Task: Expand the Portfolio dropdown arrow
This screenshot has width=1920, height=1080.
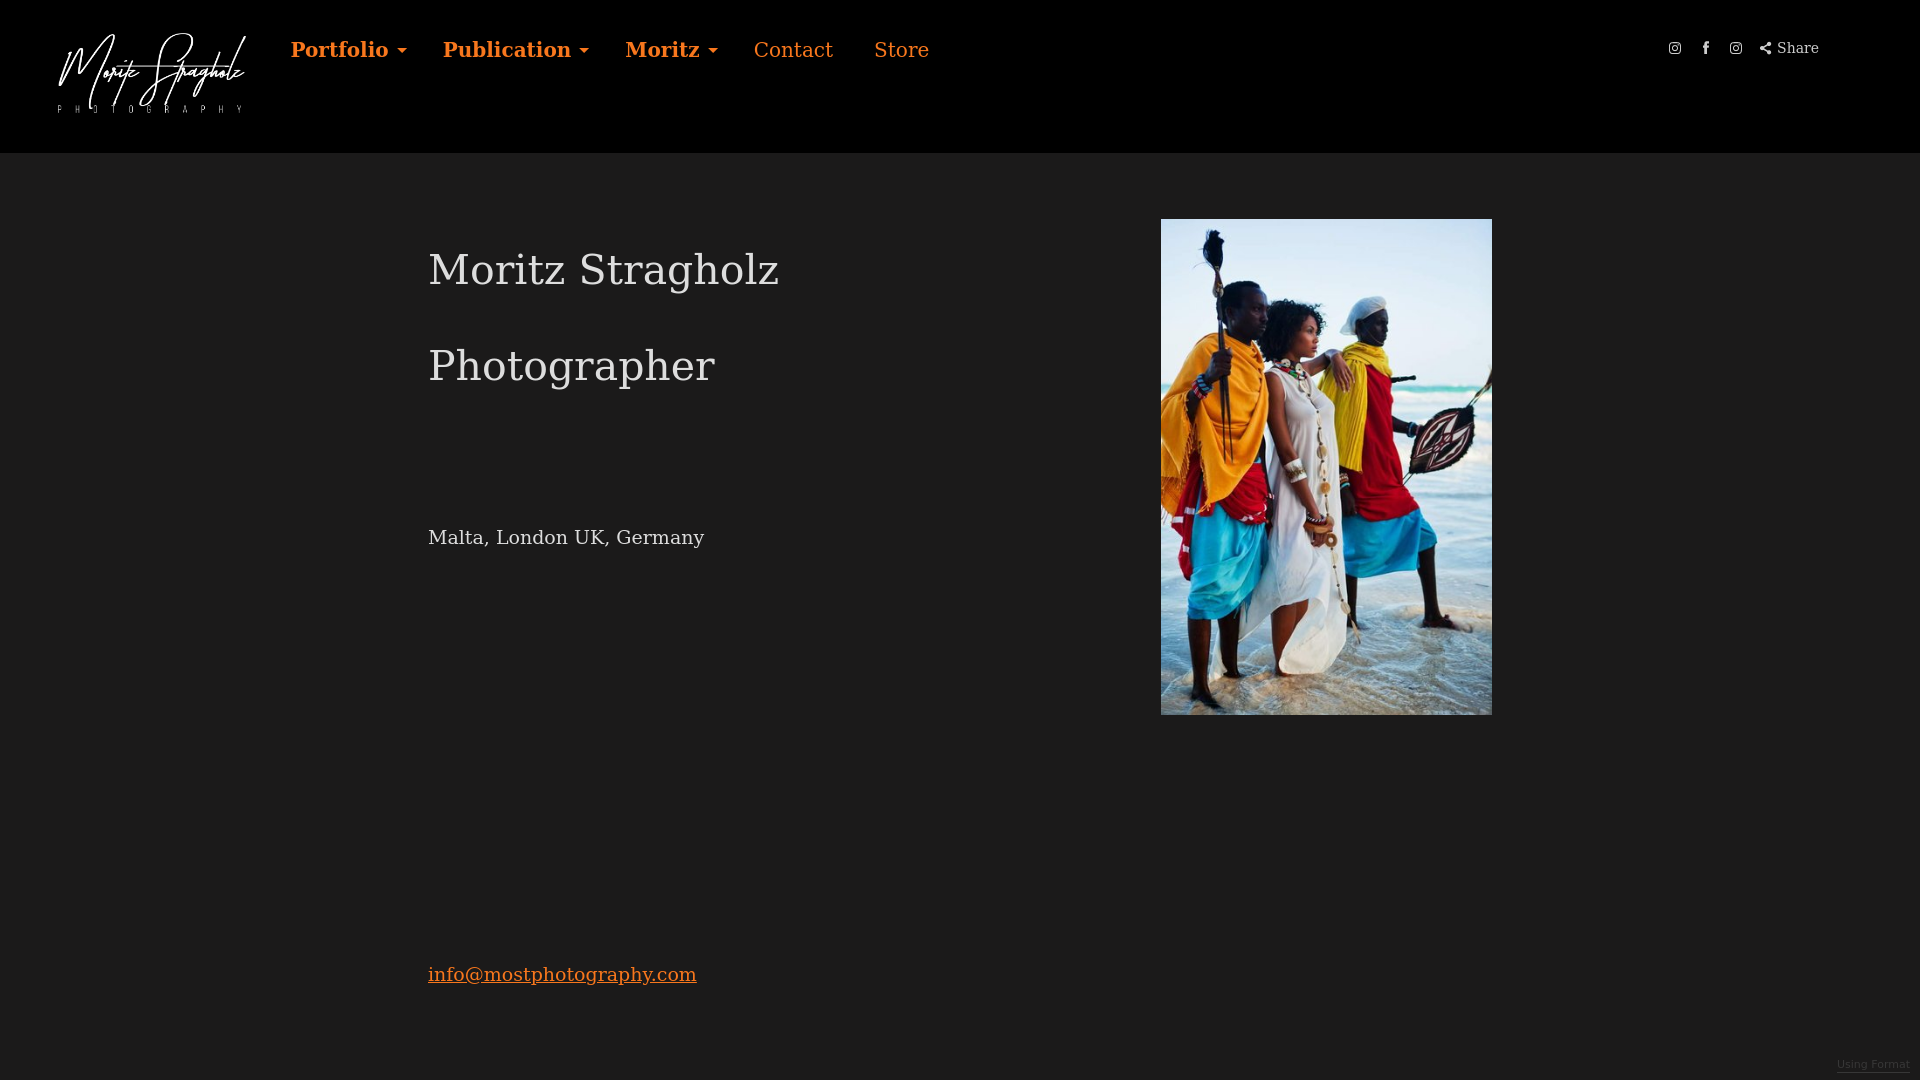Action: pos(401,51)
